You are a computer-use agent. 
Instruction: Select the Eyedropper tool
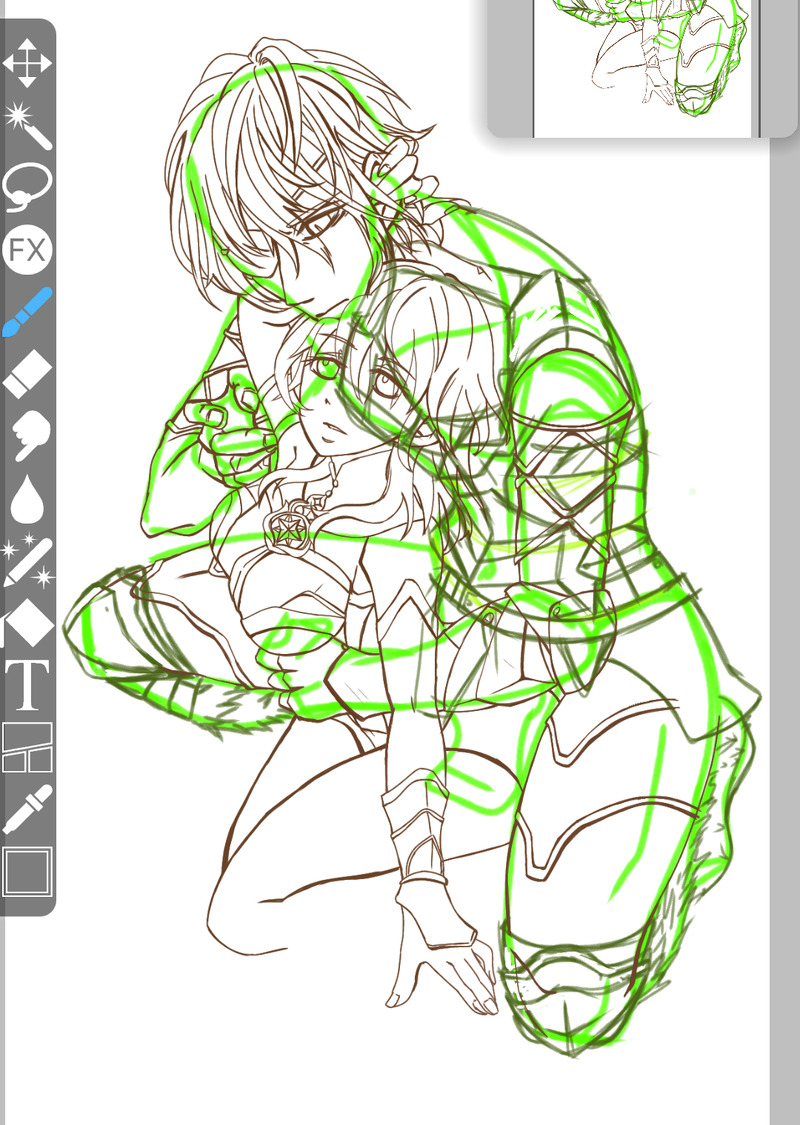27,809
